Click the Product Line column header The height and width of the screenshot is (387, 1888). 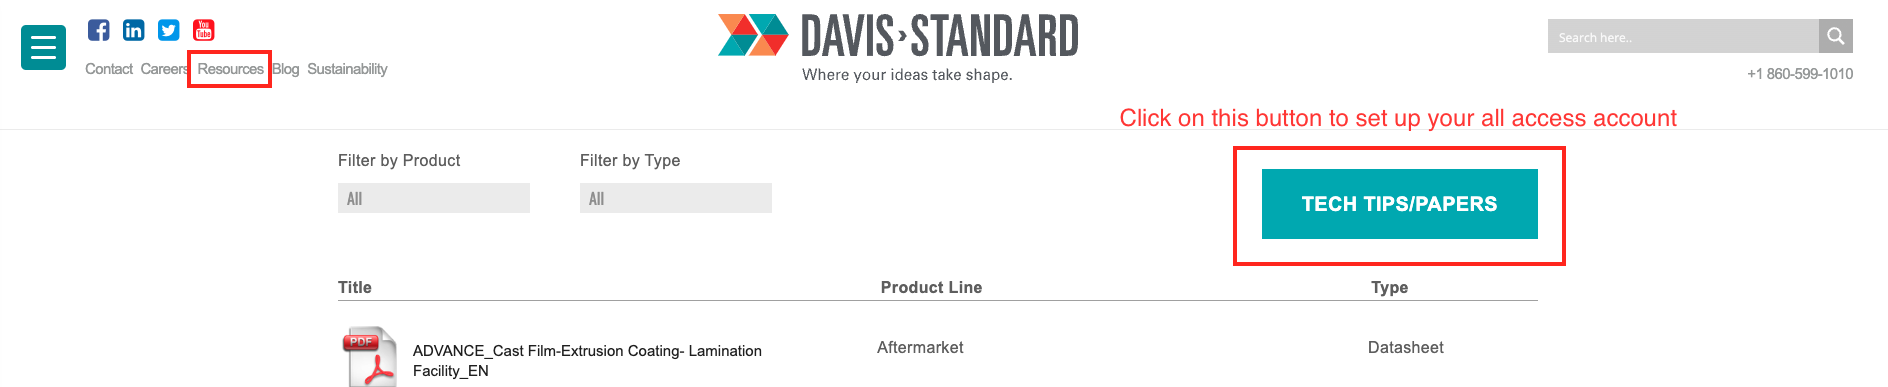tap(931, 287)
